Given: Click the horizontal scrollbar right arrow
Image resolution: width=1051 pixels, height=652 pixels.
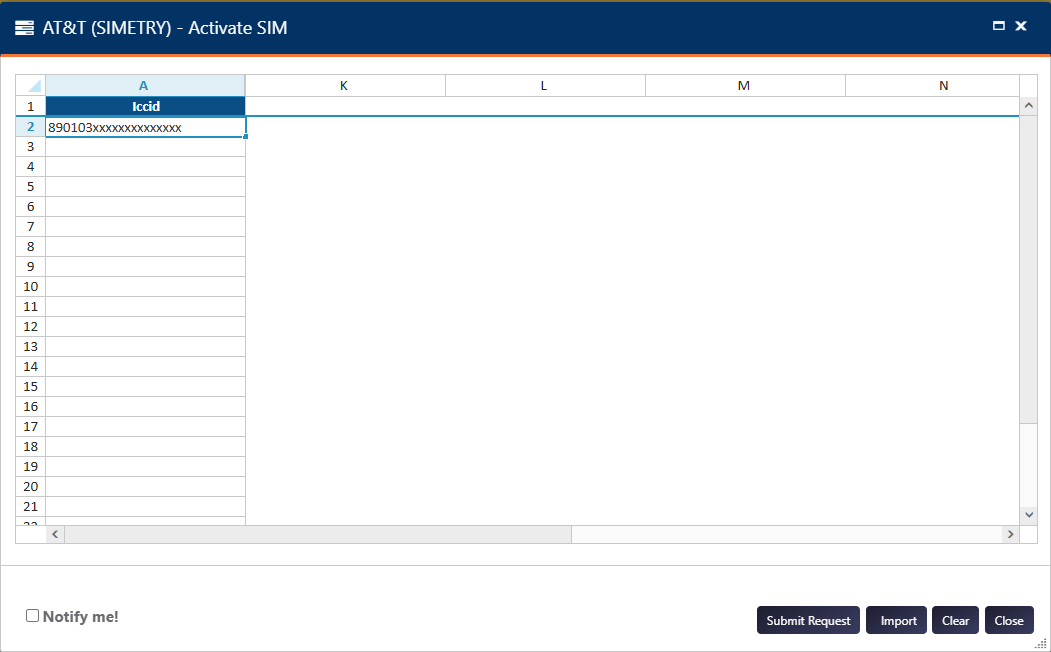Looking at the screenshot, I should pos(1010,534).
